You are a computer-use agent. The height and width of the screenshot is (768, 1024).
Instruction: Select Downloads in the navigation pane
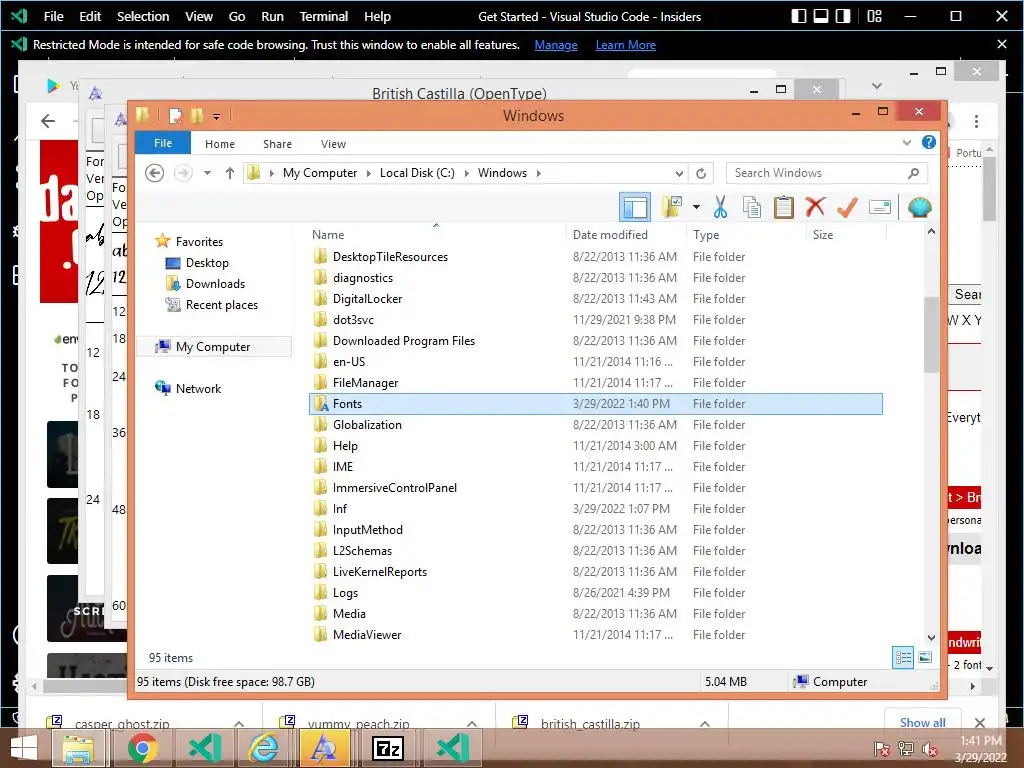(x=215, y=283)
